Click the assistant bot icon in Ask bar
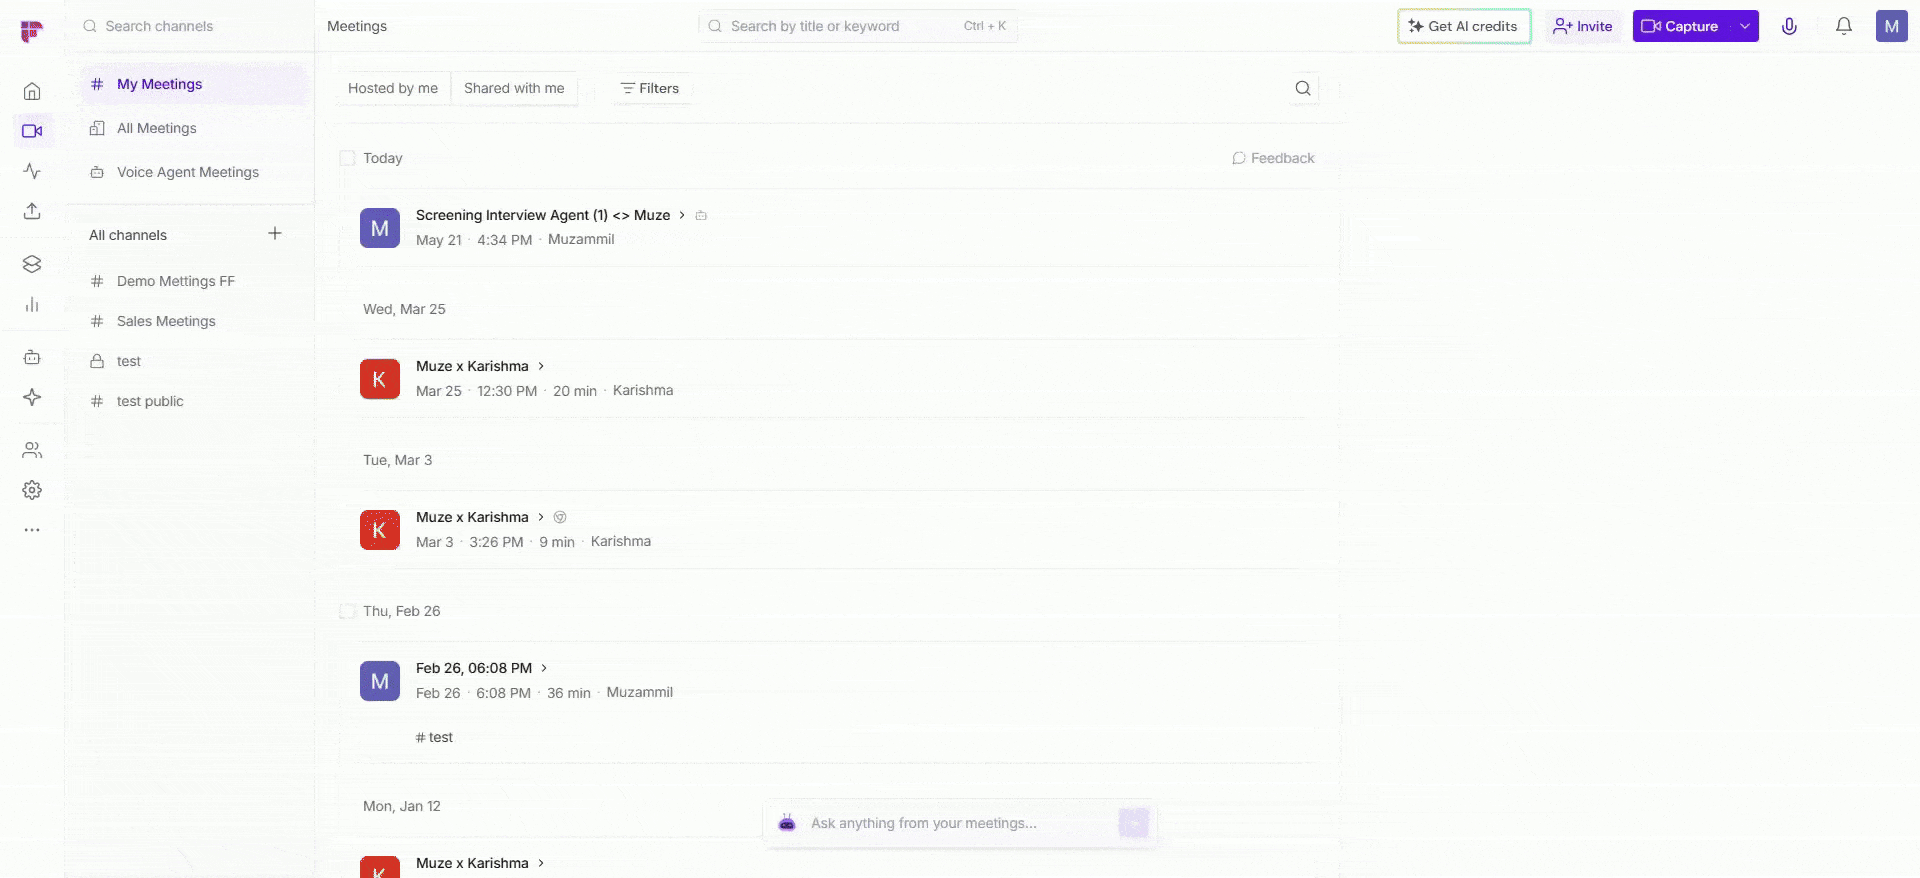 [787, 823]
